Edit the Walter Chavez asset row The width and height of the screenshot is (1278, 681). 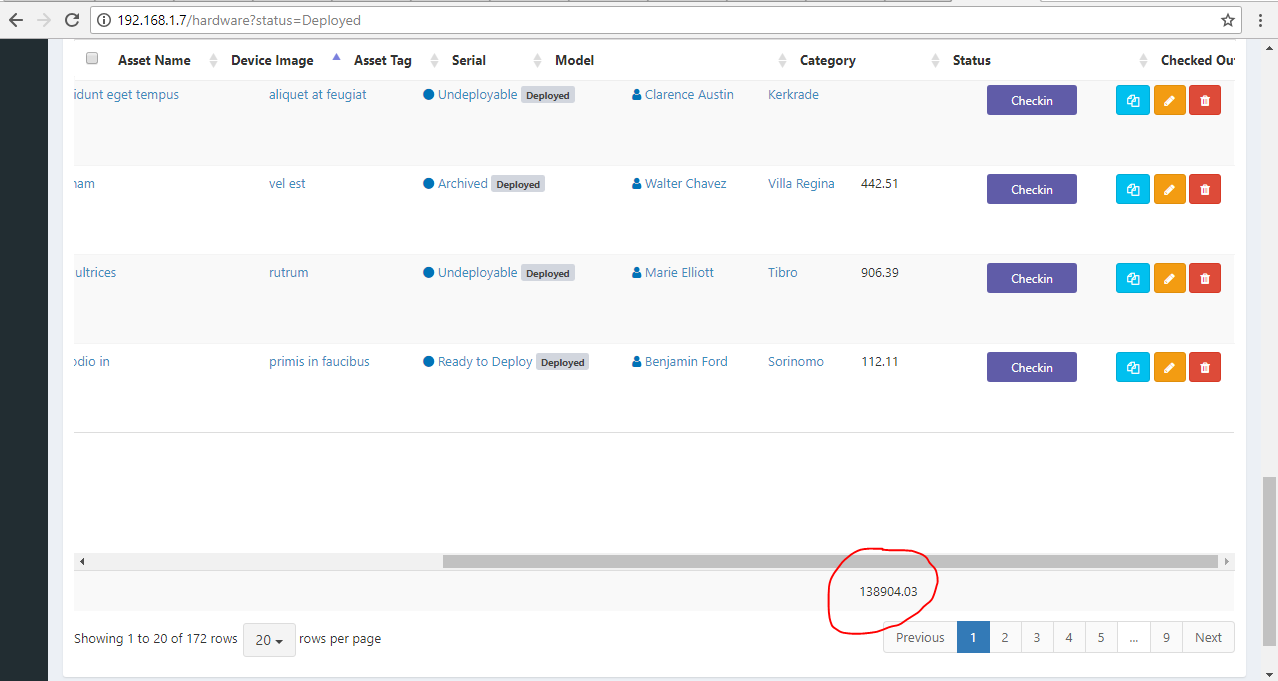pos(1169,189)
